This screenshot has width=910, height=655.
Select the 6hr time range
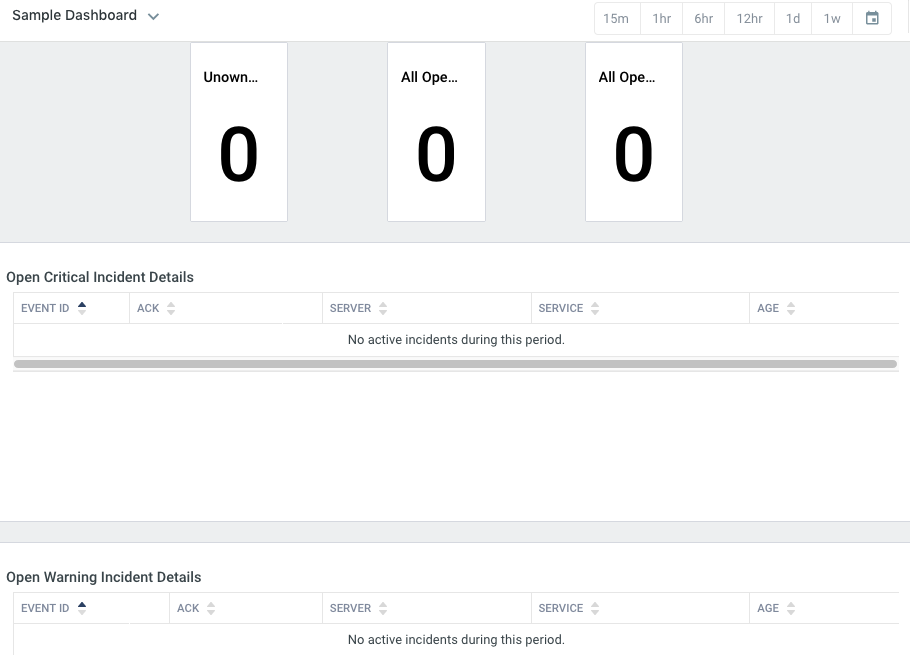pos(703,19)
